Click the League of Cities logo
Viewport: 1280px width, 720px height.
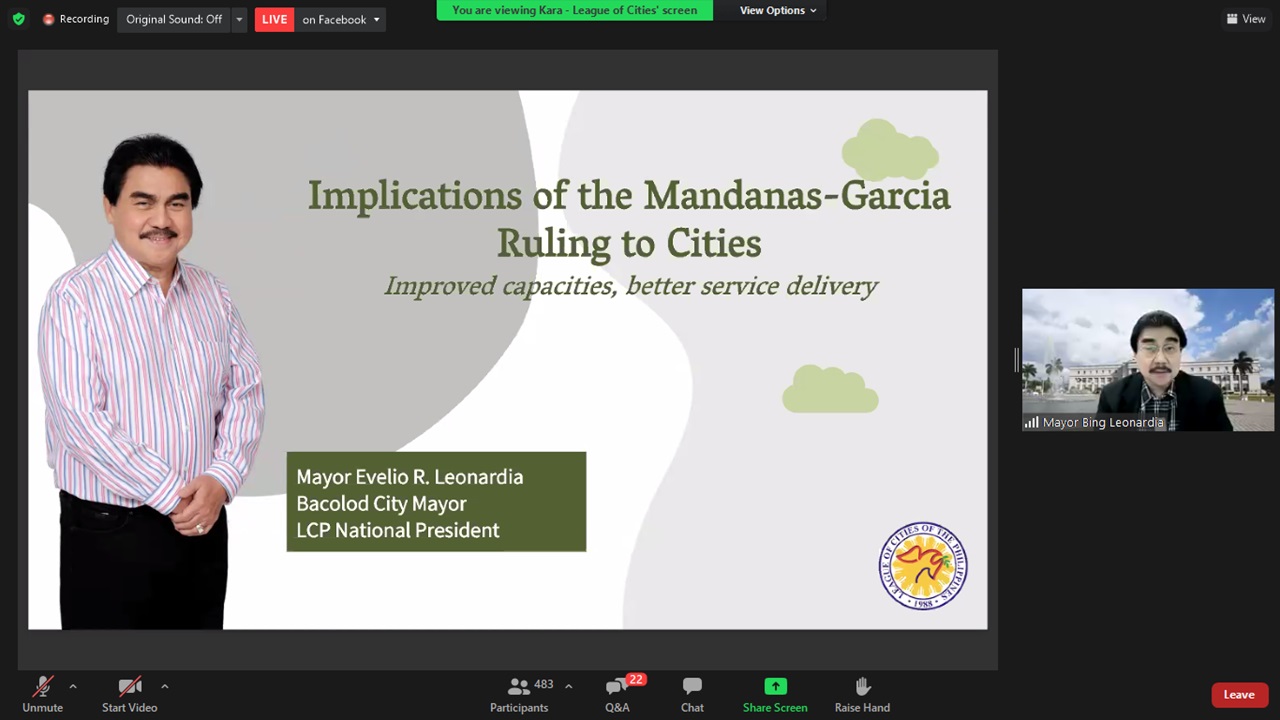(922, 565)
